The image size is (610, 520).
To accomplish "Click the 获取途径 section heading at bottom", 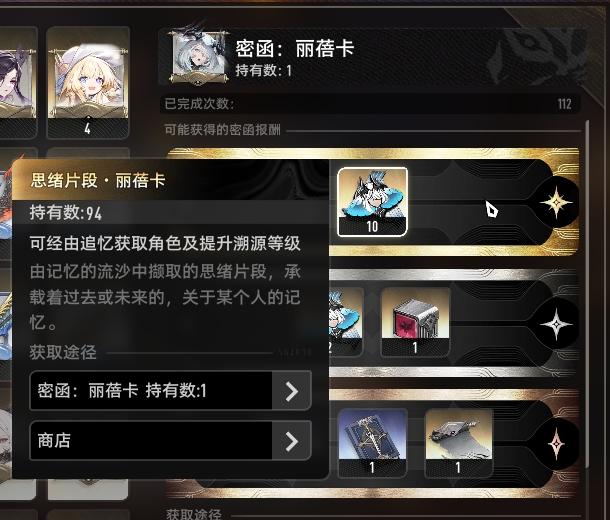I will click(x=193, y=514).
